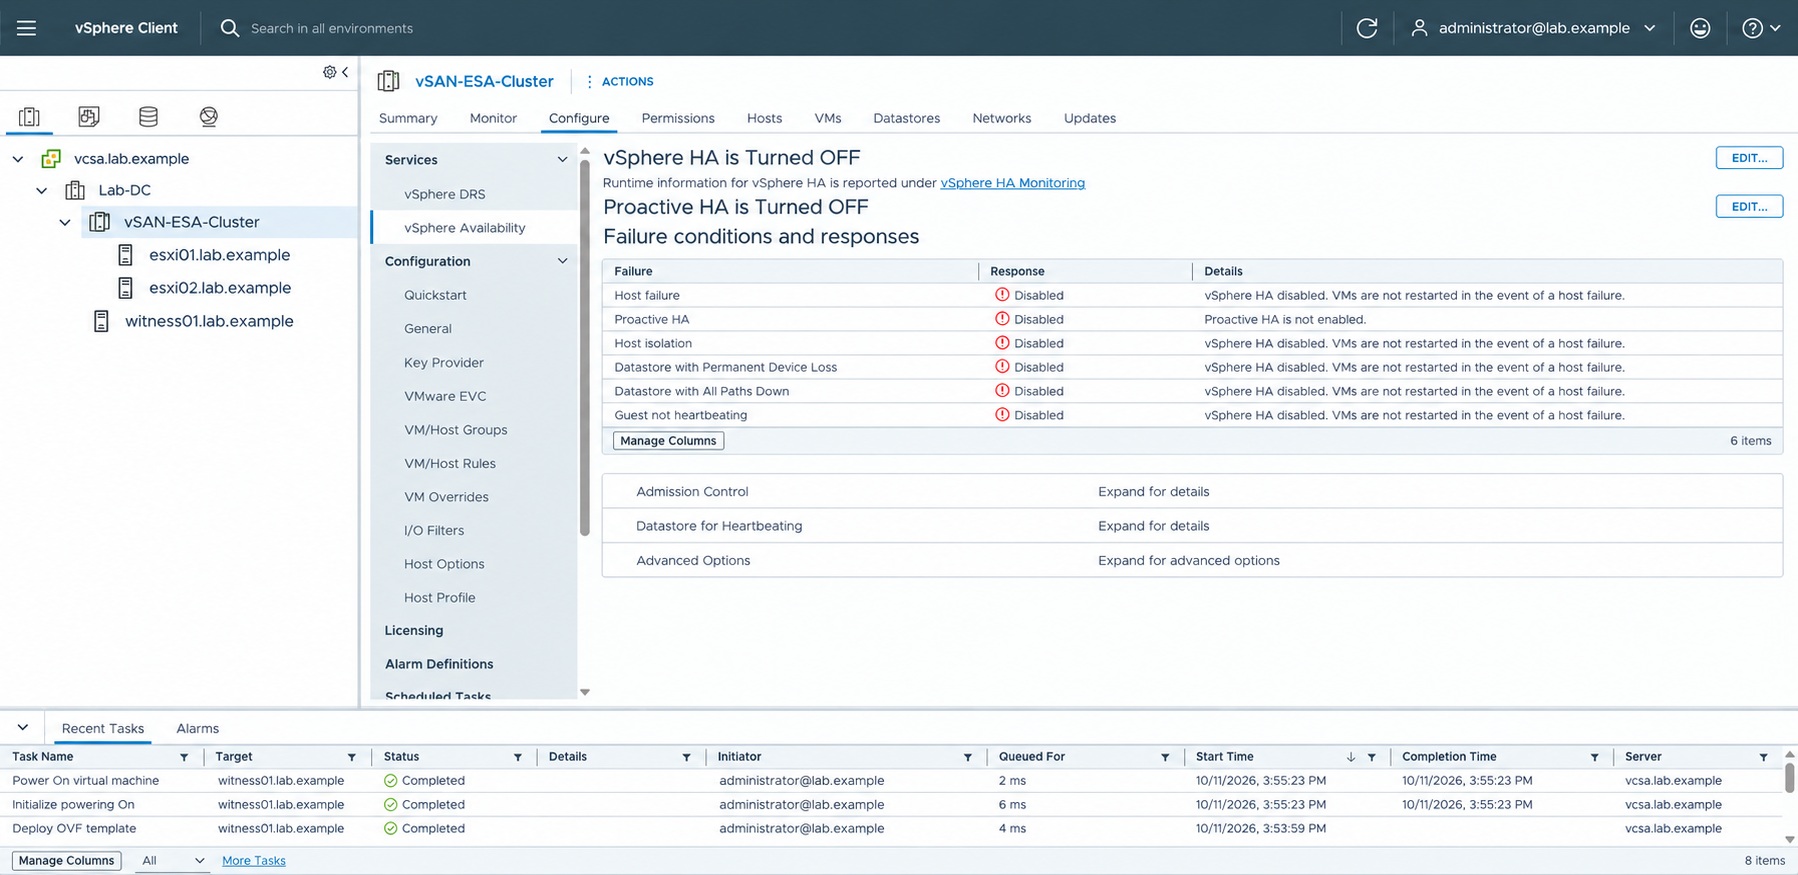1798x875 pixels.
Task: Open the Datastores tab
Action: click(906, 118)
